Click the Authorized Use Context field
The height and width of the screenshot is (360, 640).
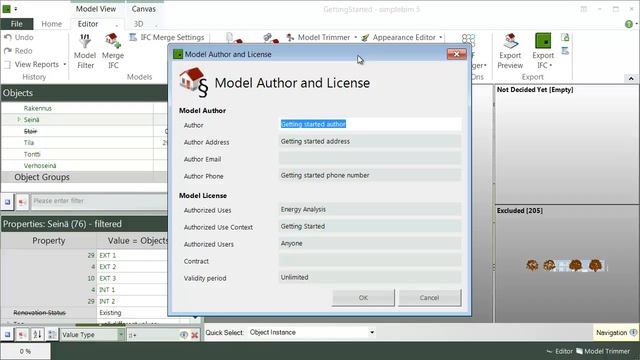(x=370, y=226)
